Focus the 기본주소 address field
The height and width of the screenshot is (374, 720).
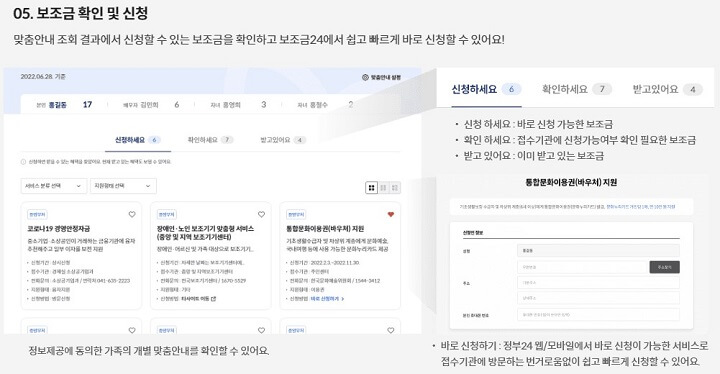click(598, 283)
